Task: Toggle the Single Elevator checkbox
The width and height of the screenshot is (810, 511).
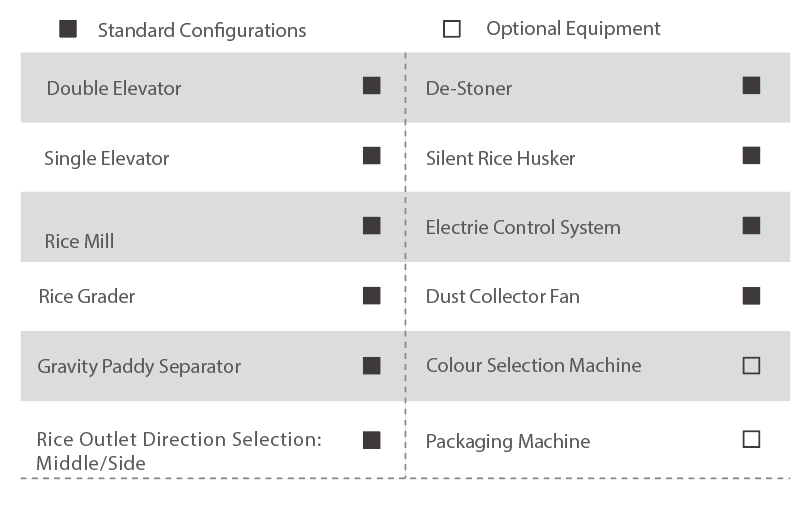Action: coord(372,156)
